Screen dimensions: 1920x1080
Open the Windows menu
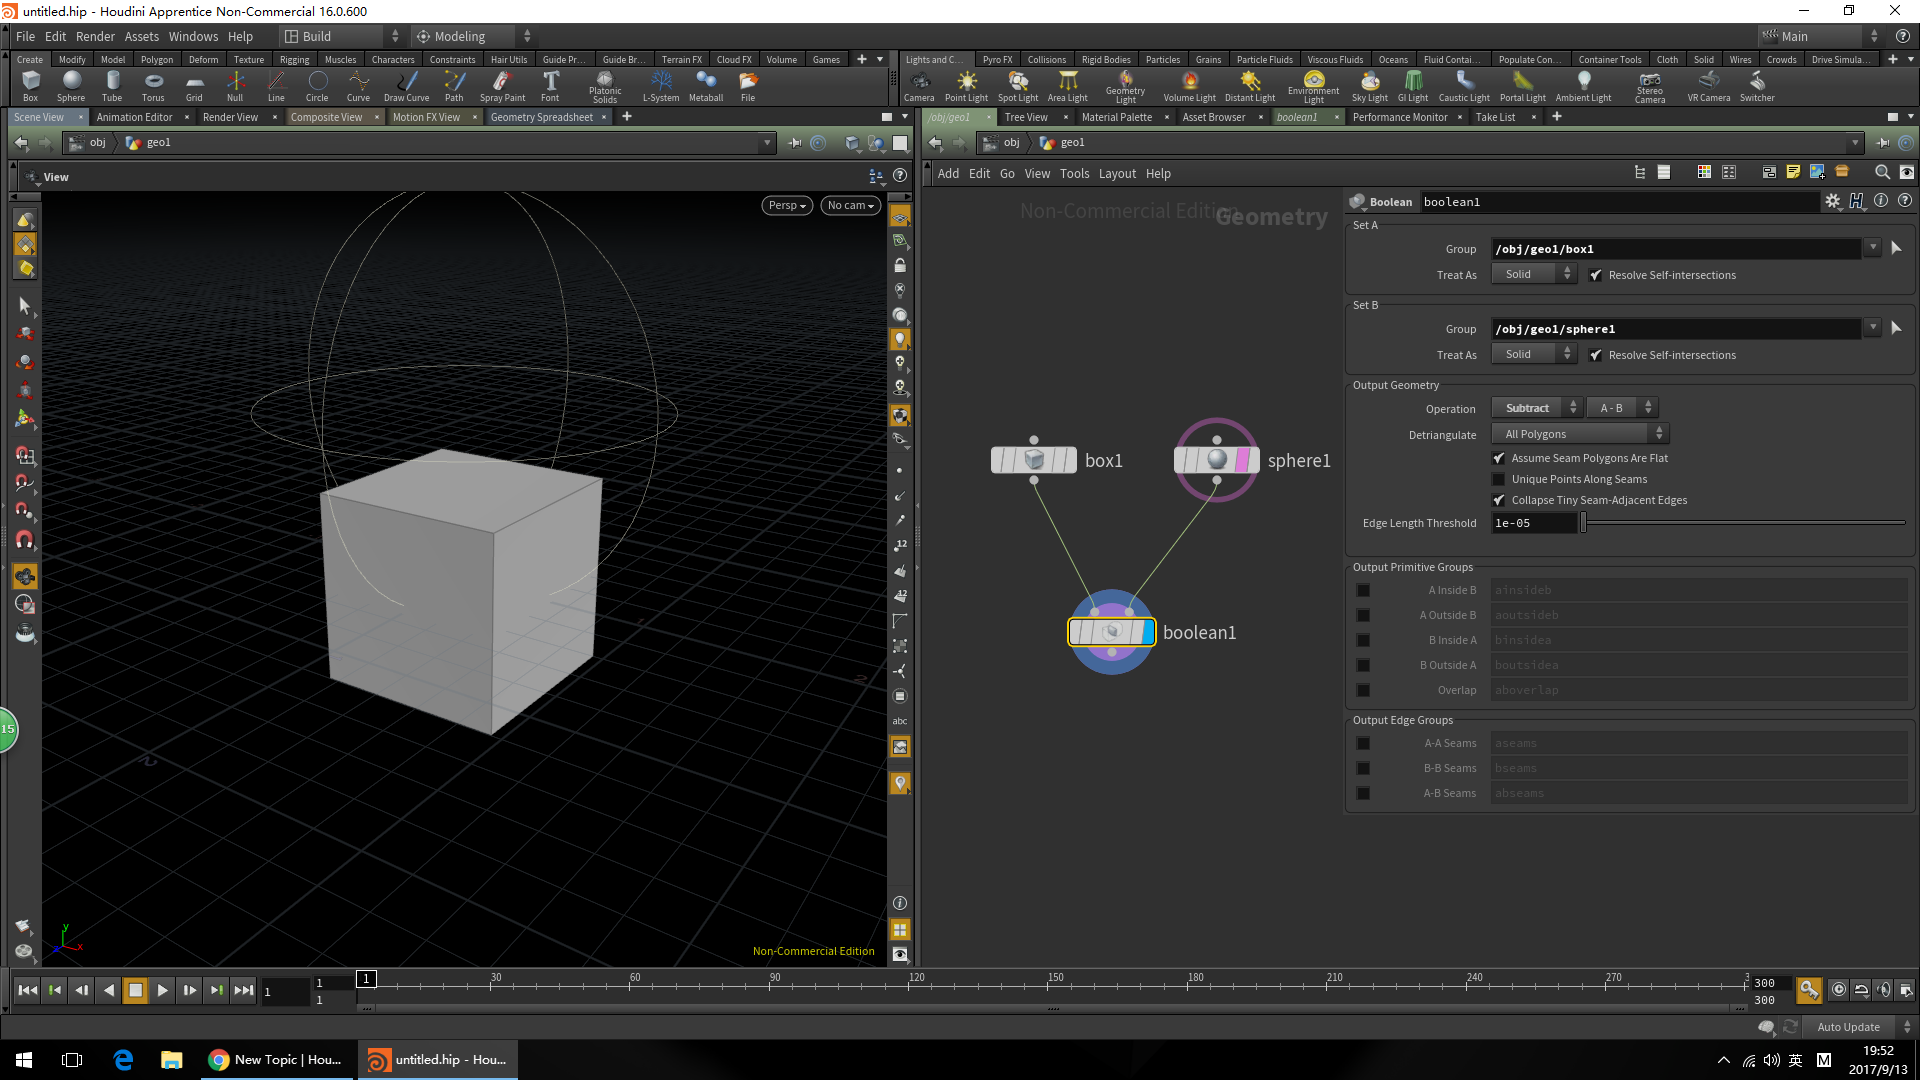coord(193,36)
